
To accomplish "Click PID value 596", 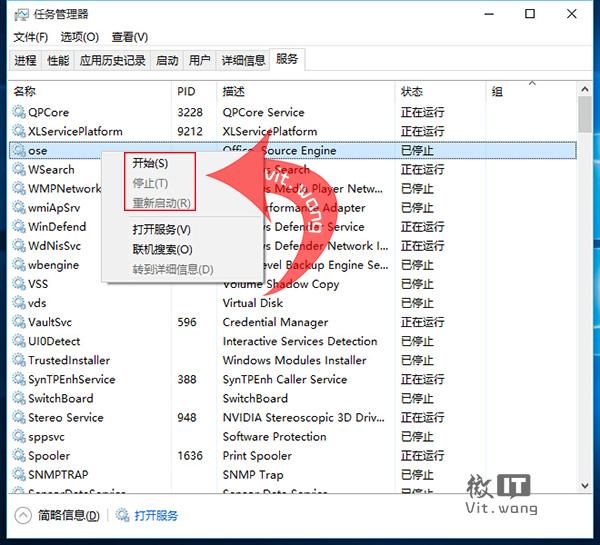I will [x=187, y=322].
